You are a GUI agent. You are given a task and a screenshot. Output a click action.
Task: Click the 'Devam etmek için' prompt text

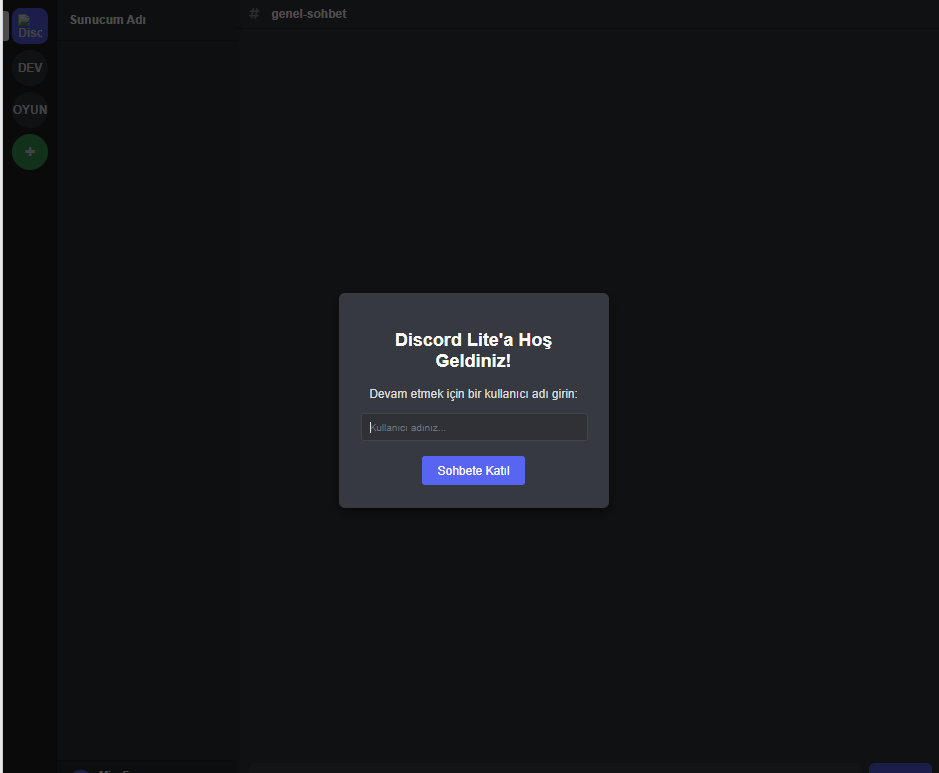pos(473,394)
